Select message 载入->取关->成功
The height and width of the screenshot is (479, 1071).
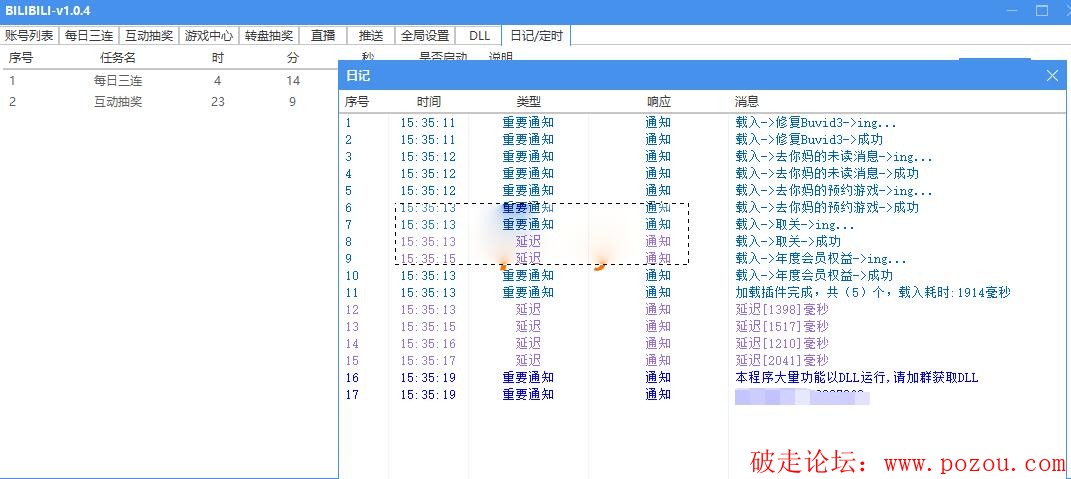788,241
